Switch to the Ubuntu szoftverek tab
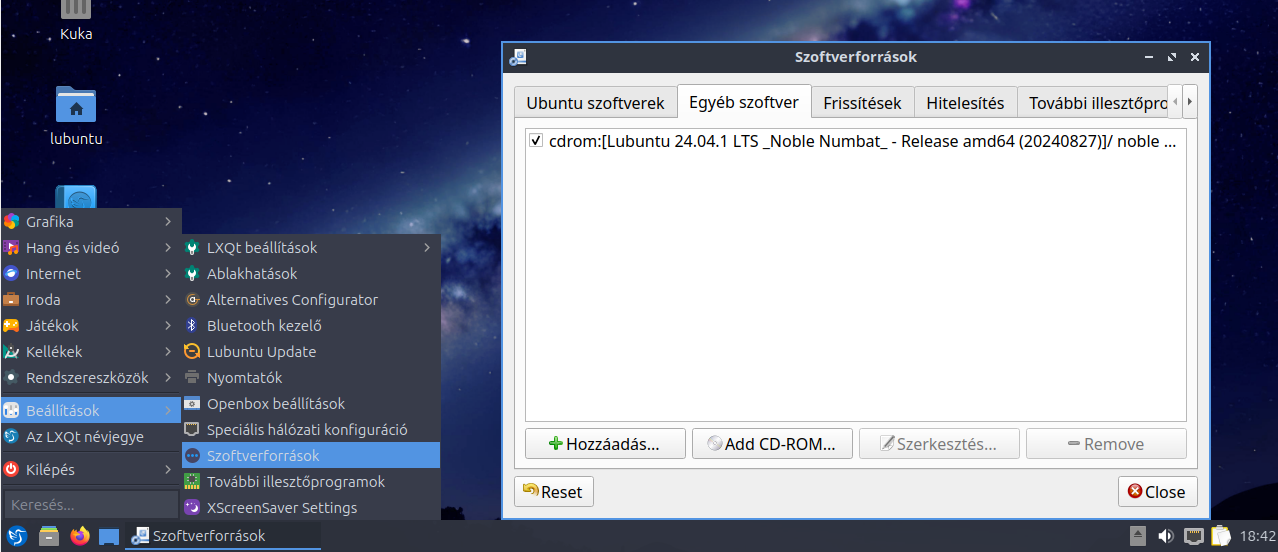1278x552 pixels. tap(596, 103)
